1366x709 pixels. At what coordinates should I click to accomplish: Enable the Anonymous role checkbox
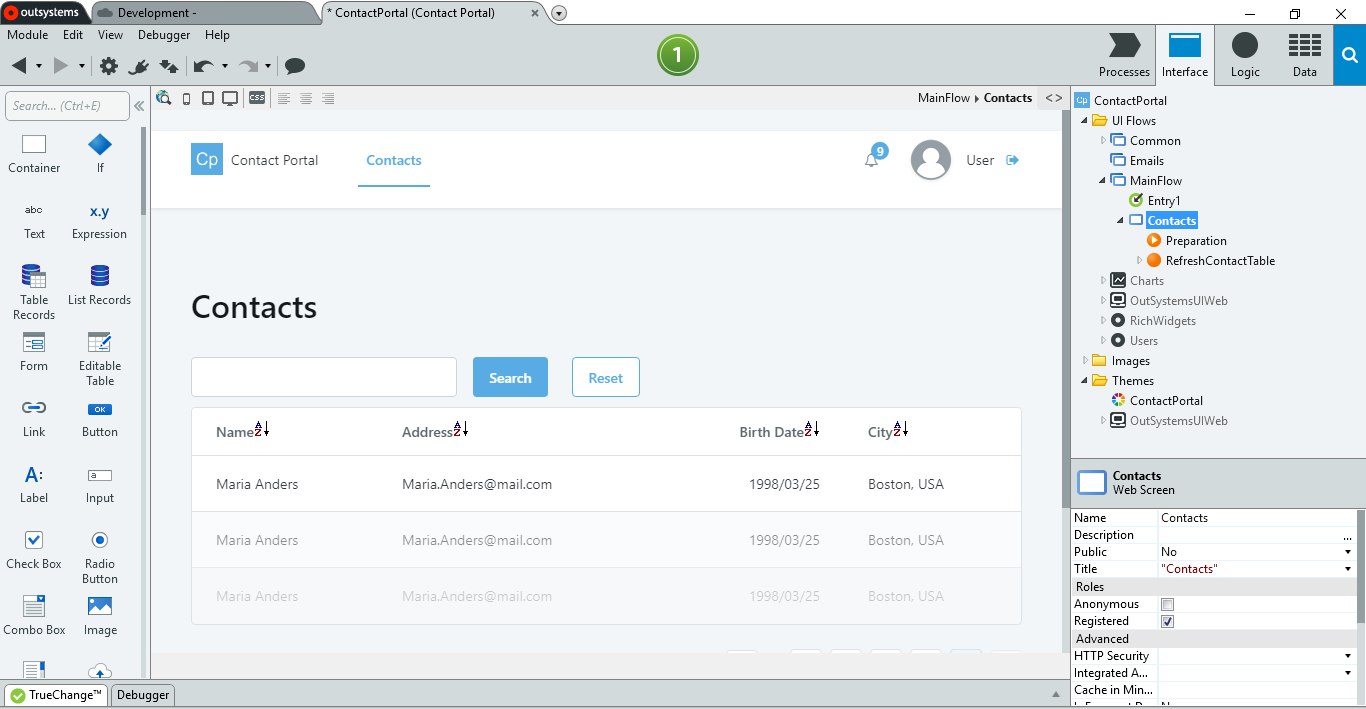(x=1167, y=604)
